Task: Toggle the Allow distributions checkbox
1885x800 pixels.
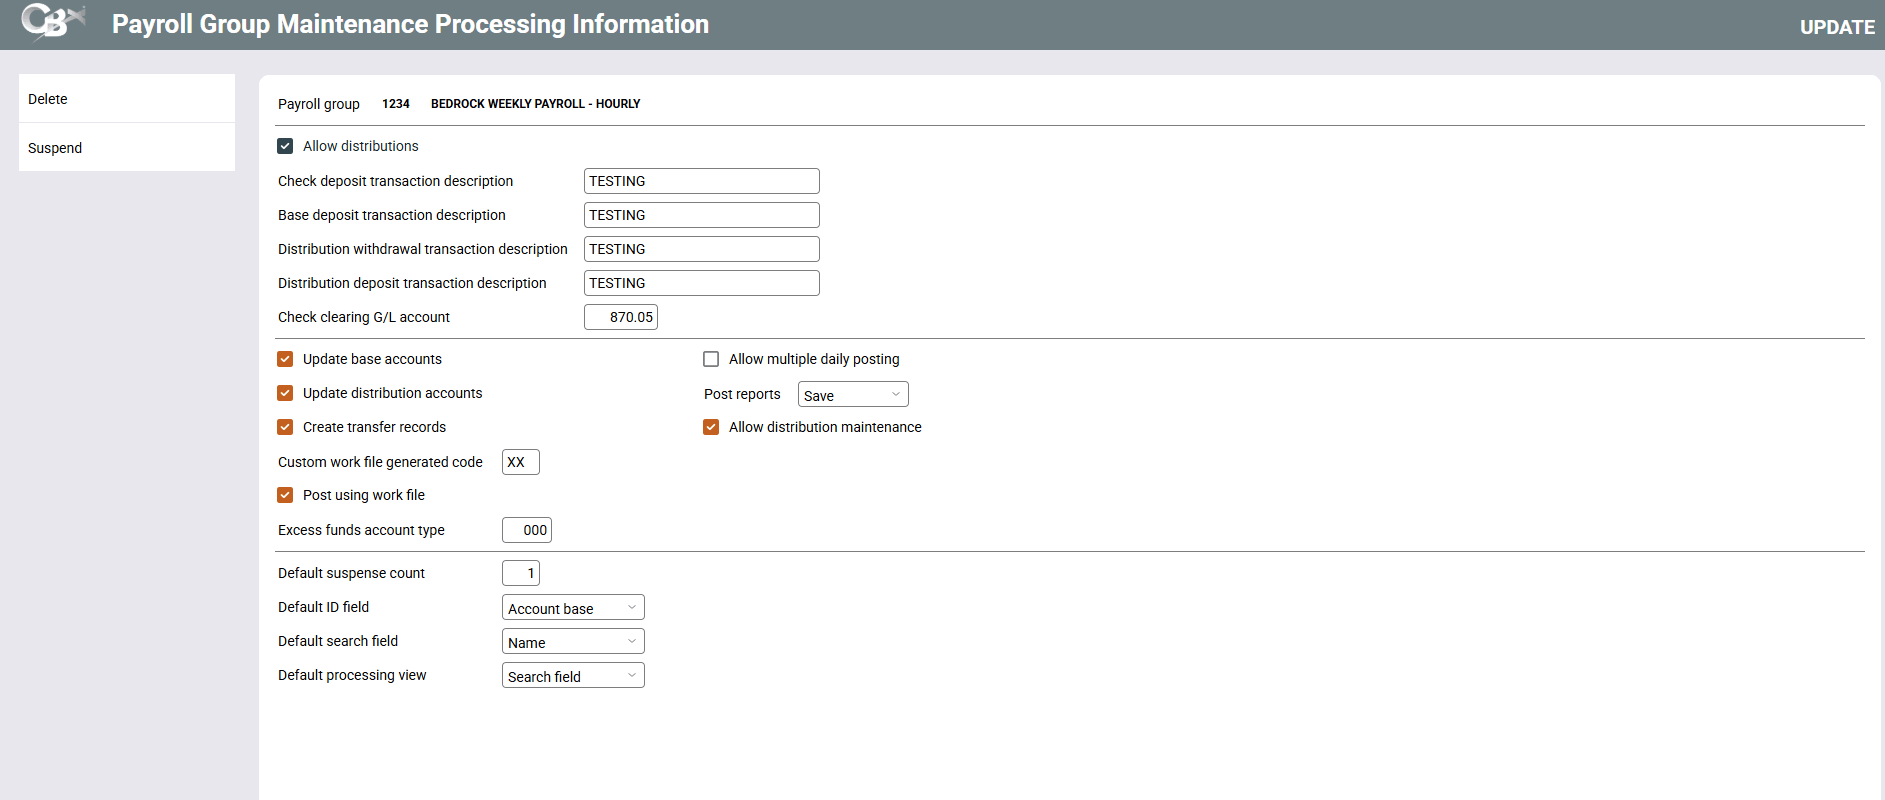Action: pos(285,146)
